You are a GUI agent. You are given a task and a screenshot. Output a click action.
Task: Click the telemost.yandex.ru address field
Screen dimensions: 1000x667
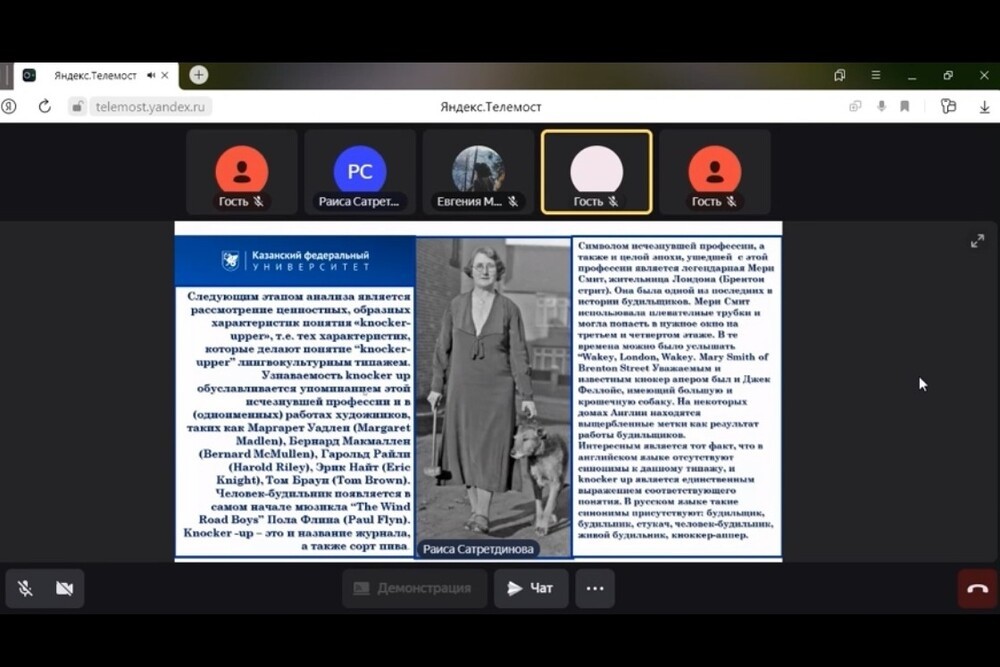click(x=150, y=106)
